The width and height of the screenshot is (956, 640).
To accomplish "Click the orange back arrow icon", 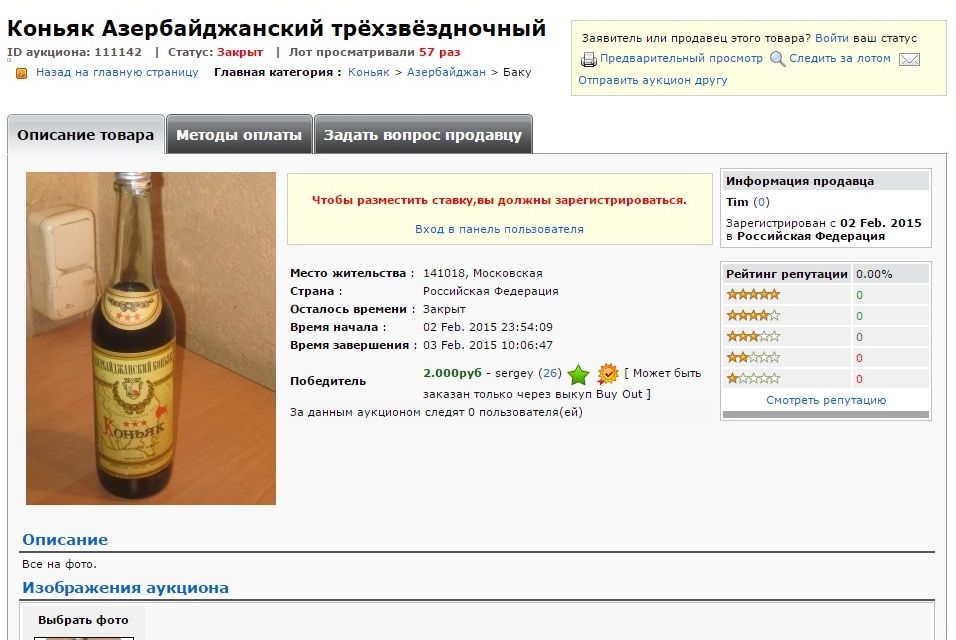I will coord(21,74).
